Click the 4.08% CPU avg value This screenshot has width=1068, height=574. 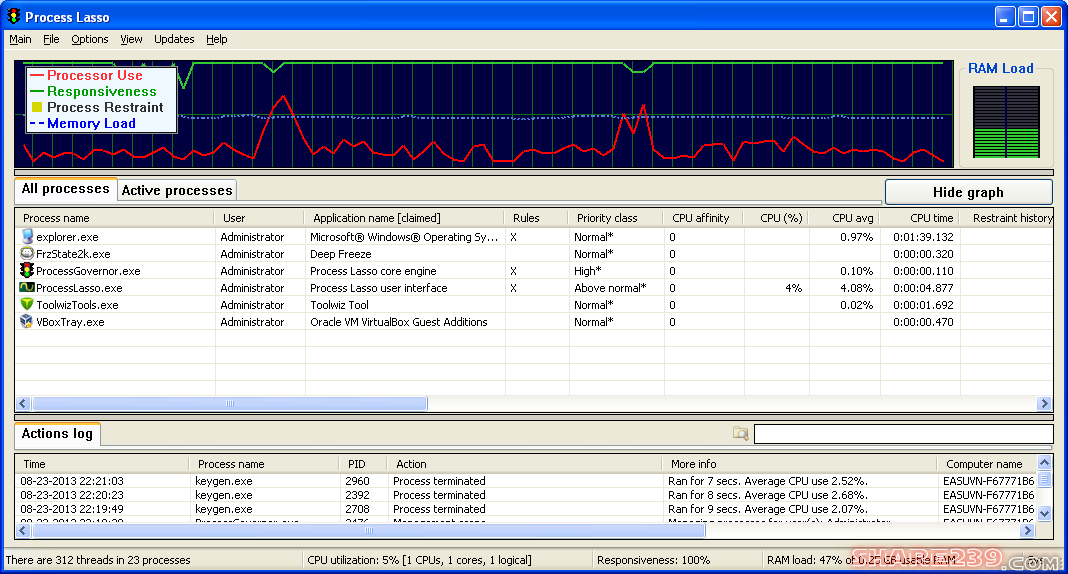click(856, 288)
